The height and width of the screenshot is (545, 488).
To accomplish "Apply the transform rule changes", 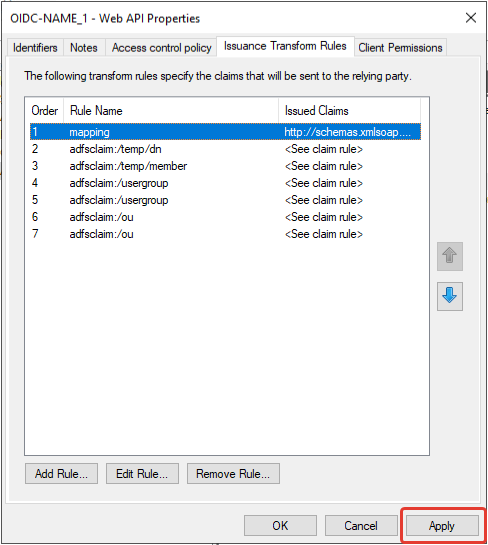I will click(442, 526).
